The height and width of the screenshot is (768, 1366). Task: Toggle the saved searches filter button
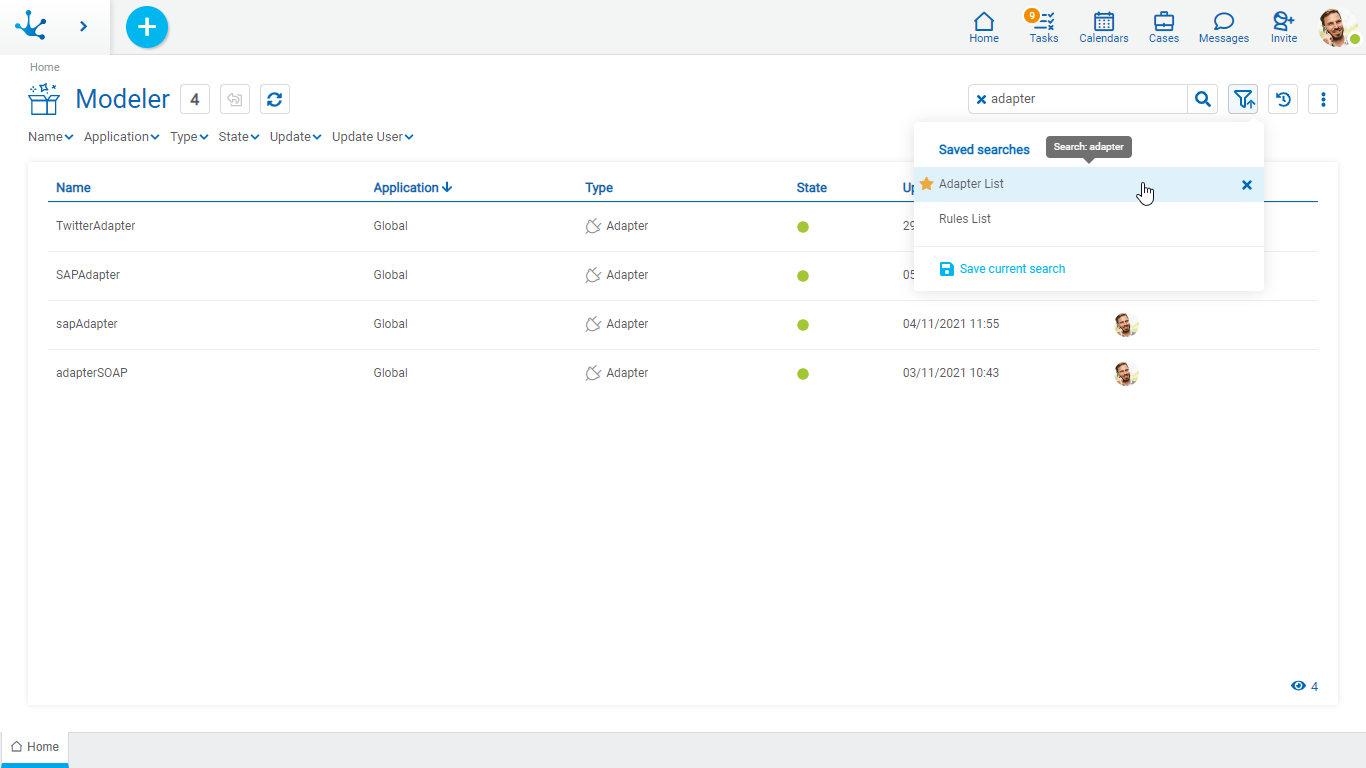click(x=1243, y=99)
